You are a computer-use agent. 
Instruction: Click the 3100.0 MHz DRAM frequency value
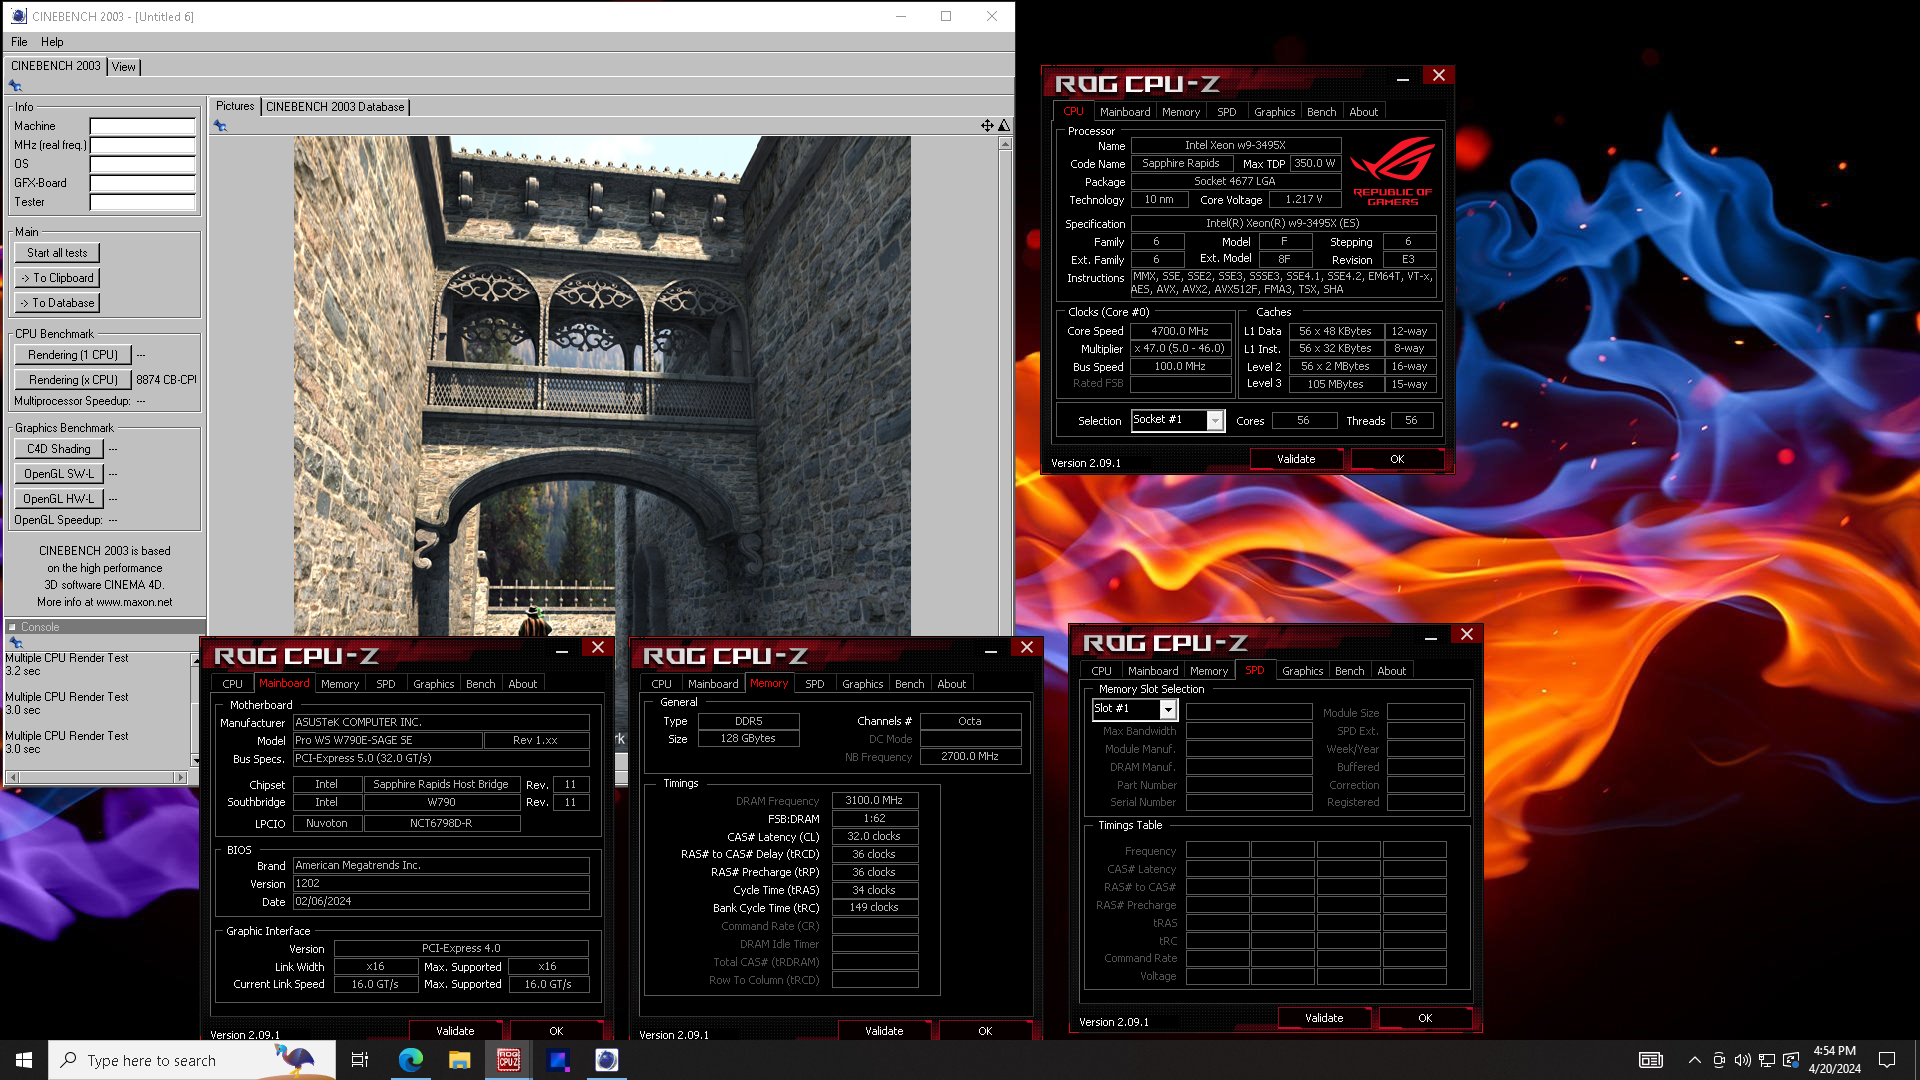pos(874,800)
